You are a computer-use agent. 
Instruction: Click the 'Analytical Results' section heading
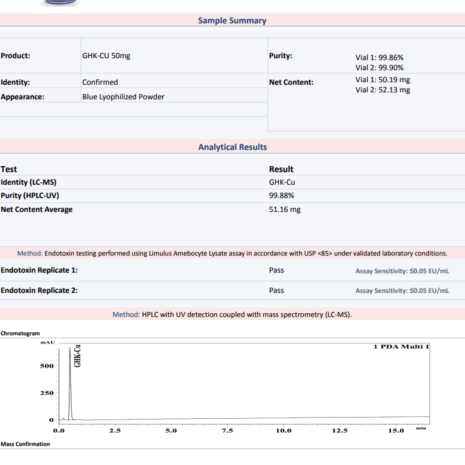[x=233, y=147]
